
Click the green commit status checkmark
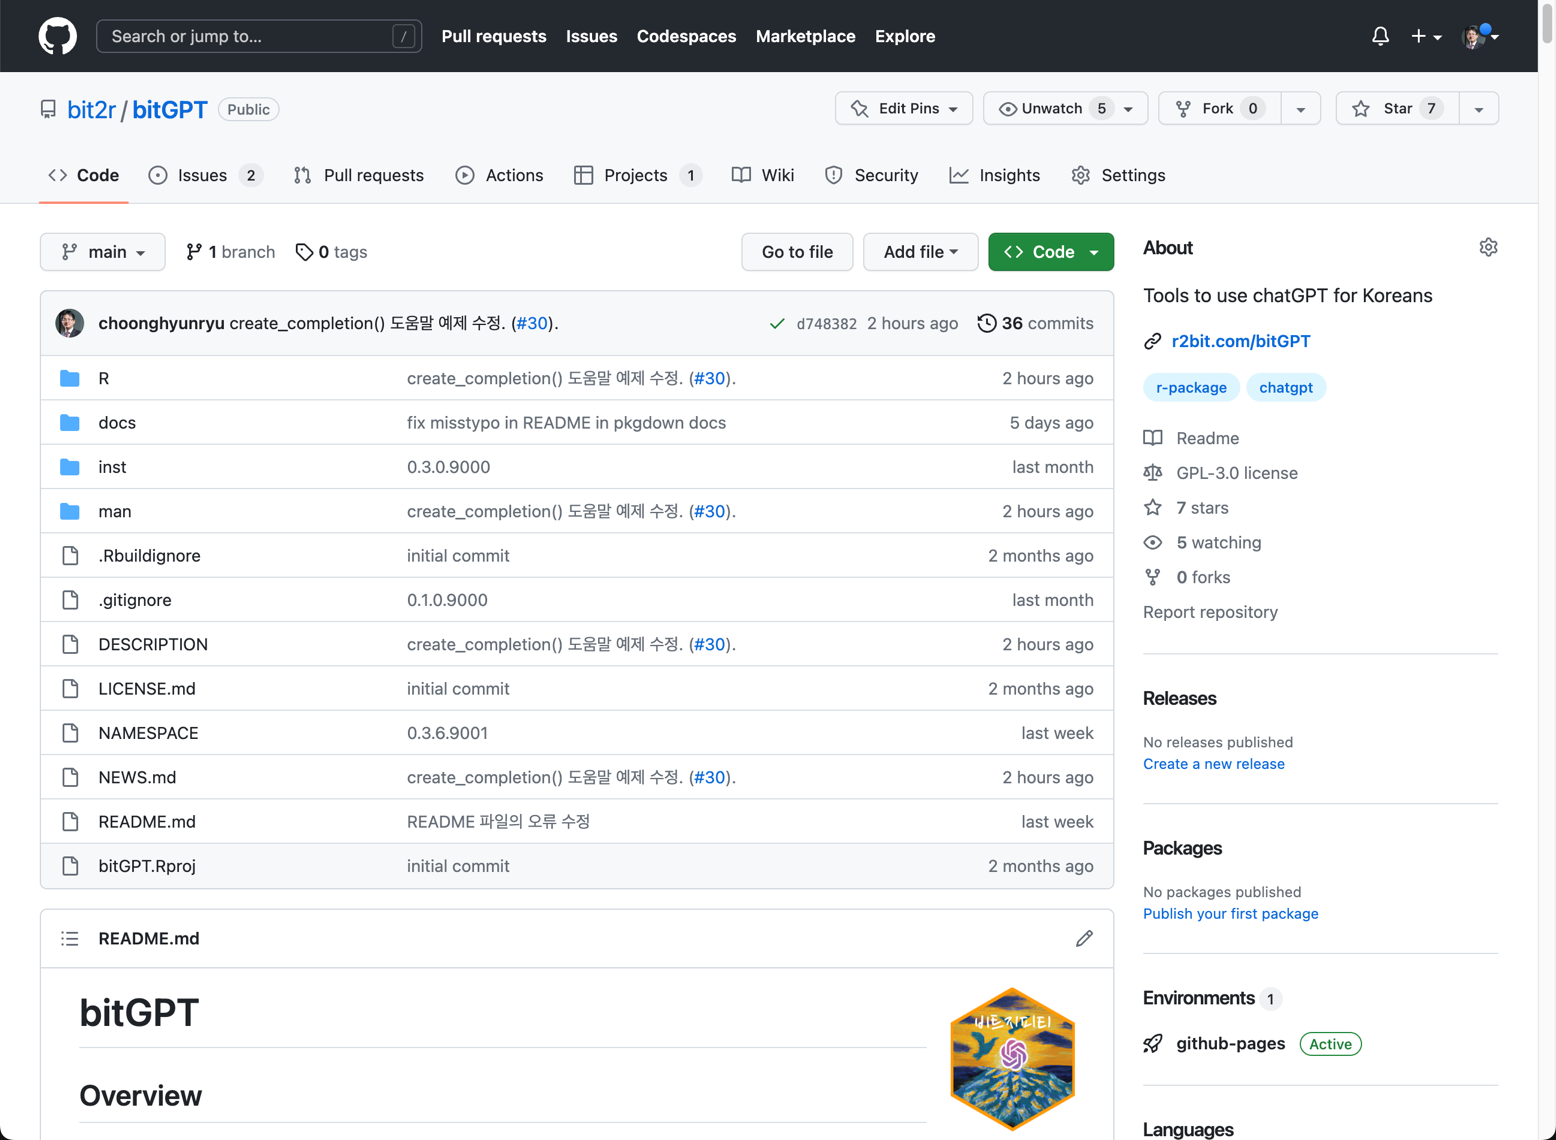coord(777,323)
